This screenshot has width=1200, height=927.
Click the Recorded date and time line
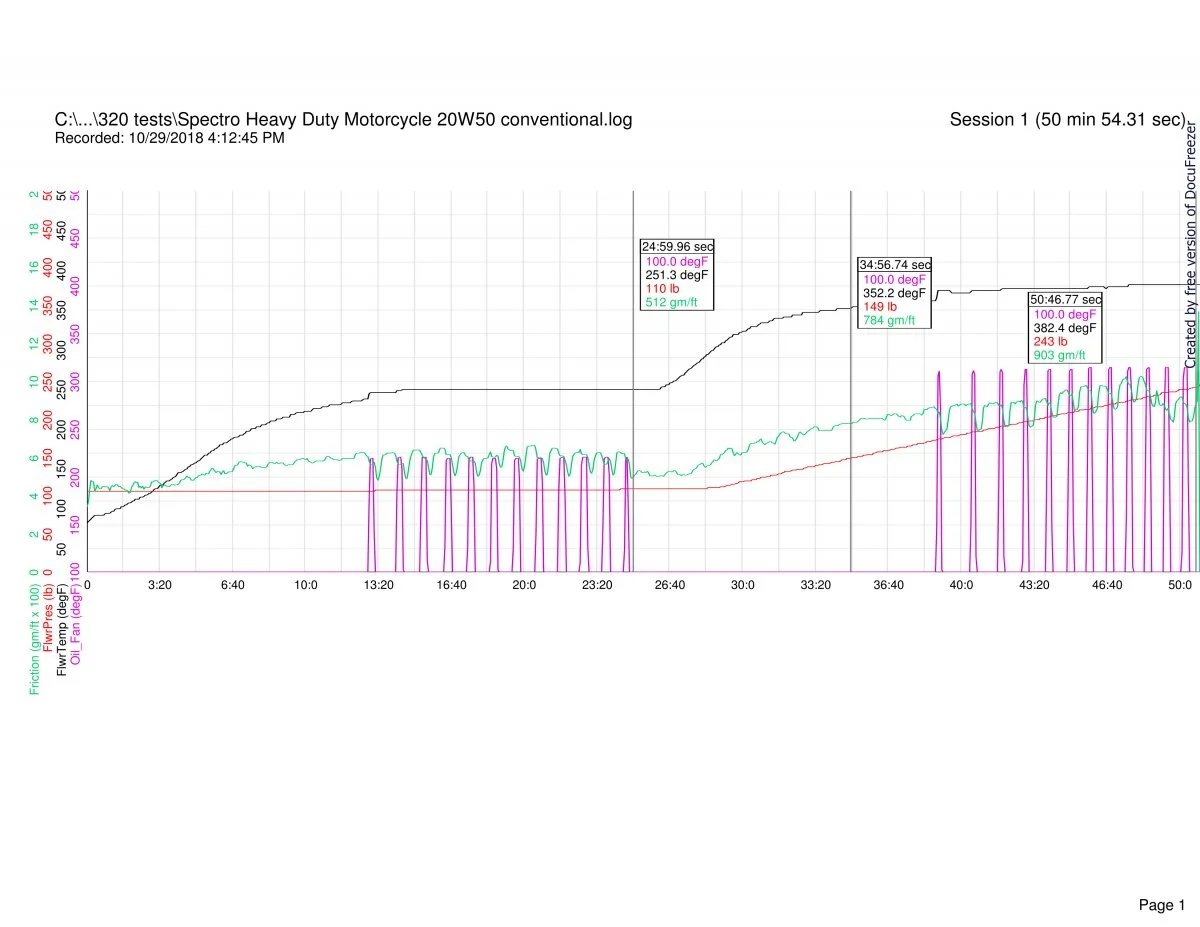169,138
